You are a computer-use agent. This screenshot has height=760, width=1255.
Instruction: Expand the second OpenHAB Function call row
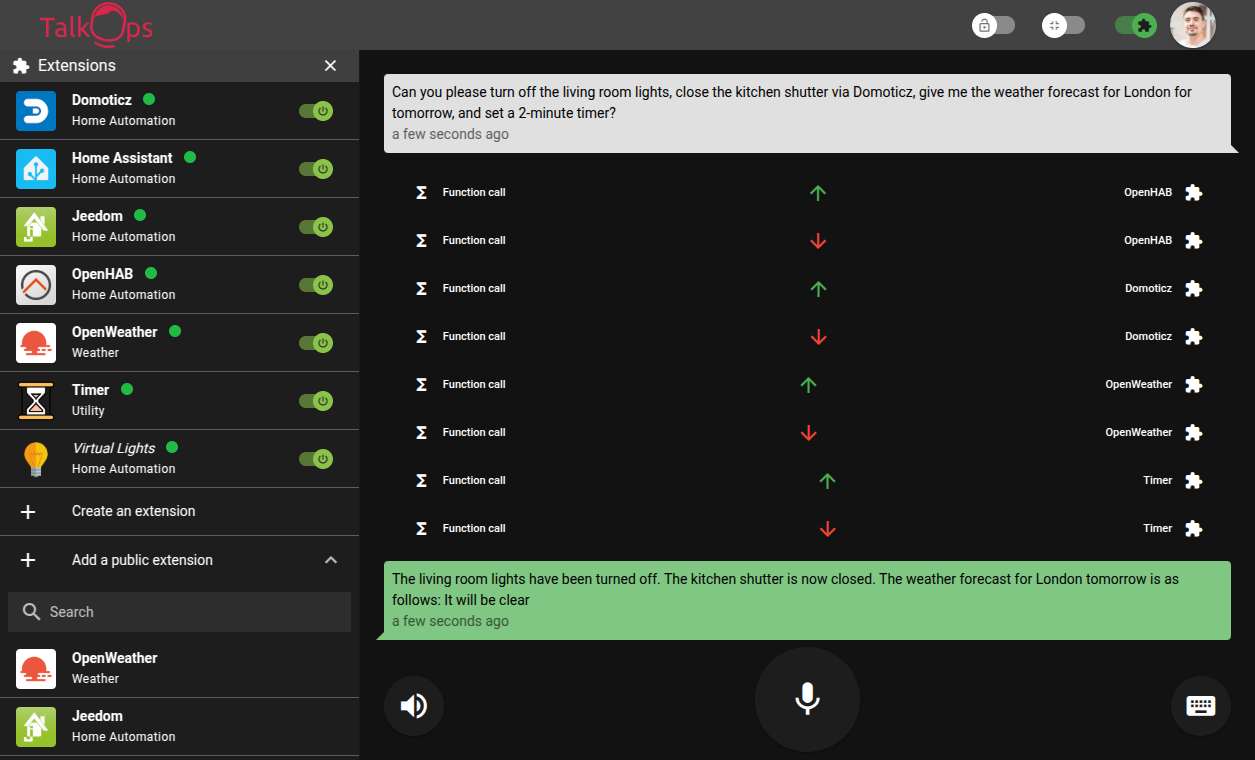point(807,240)
